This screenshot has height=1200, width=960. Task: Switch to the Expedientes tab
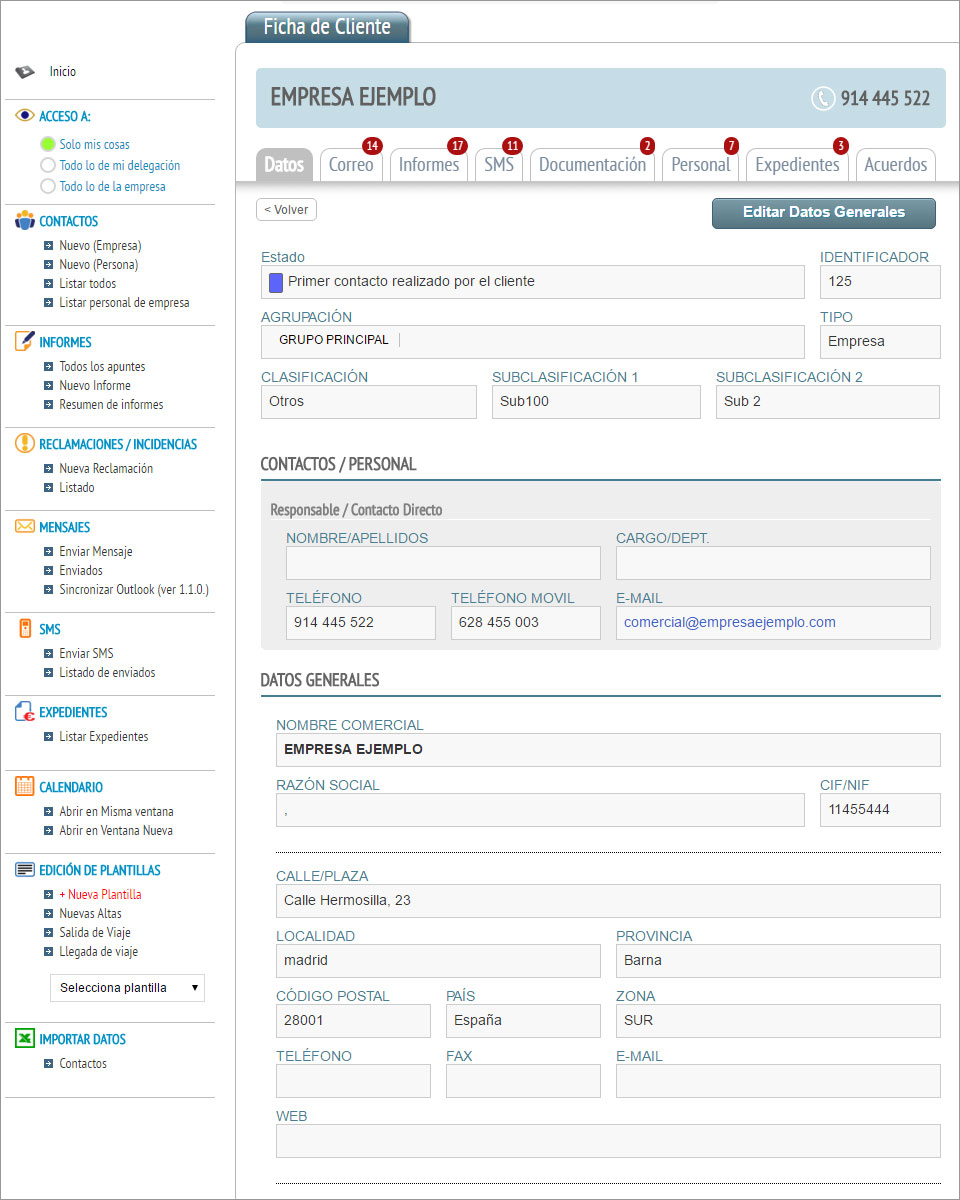[797, 165]
